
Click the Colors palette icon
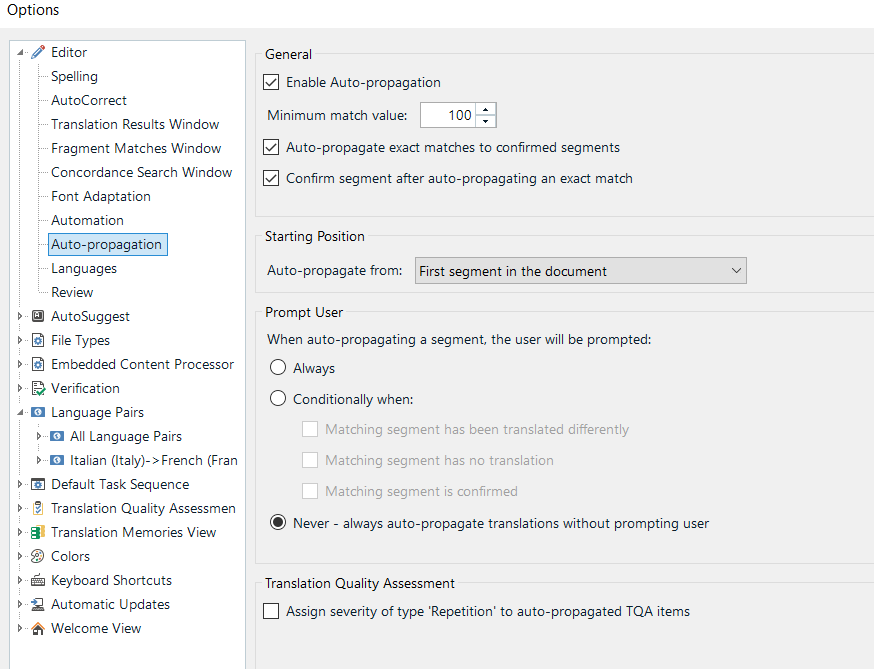[x=38, y=556]
